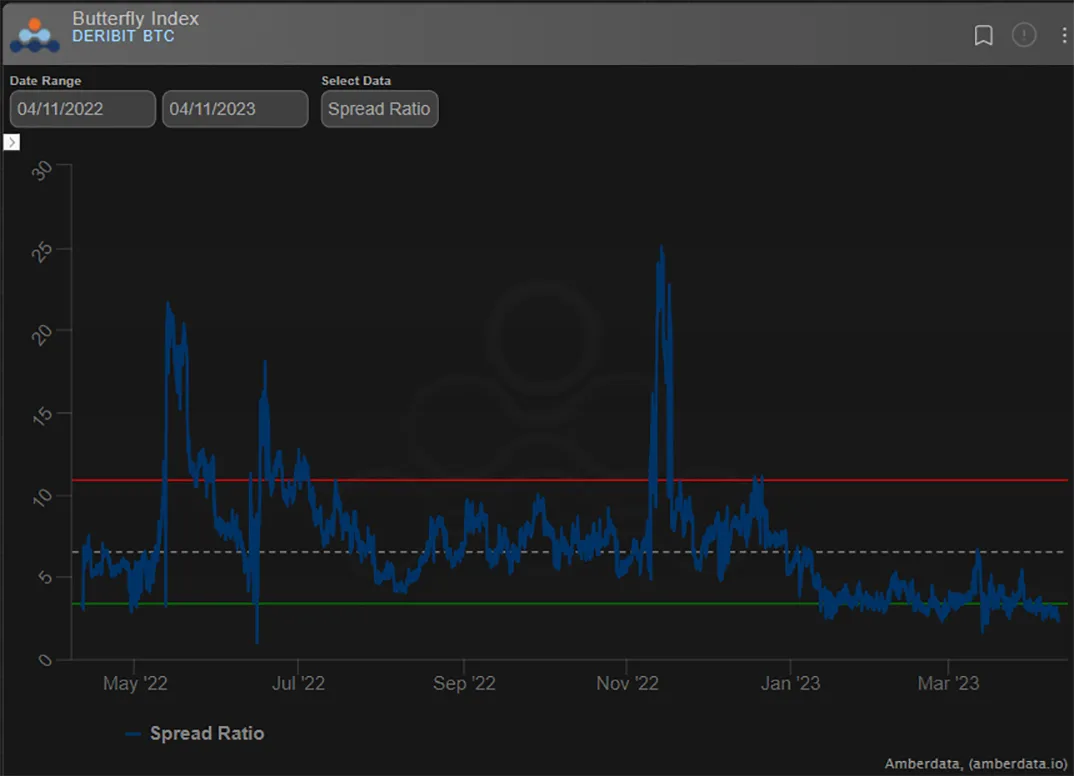The image size is (1074, 776).
Task: Click the Amberdata (amberdata.io) attribution
Action: 975,763
